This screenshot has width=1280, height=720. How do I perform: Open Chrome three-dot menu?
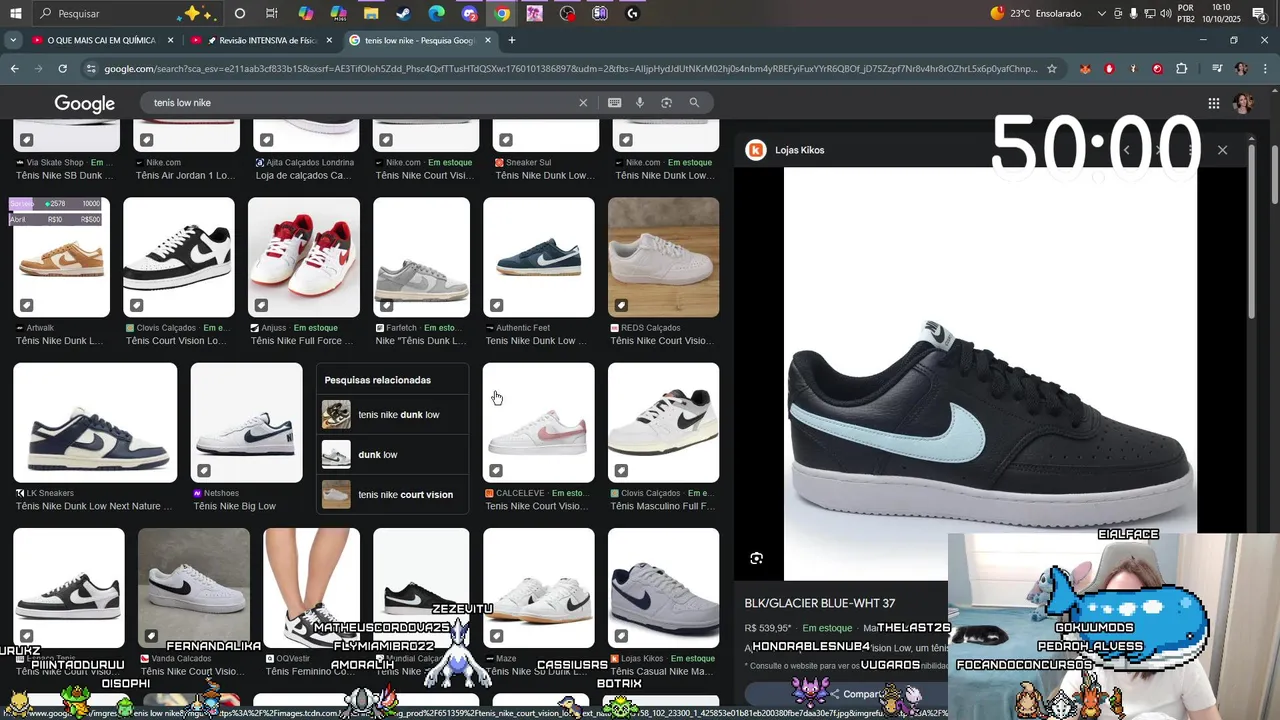click(x=1265, y=69)
